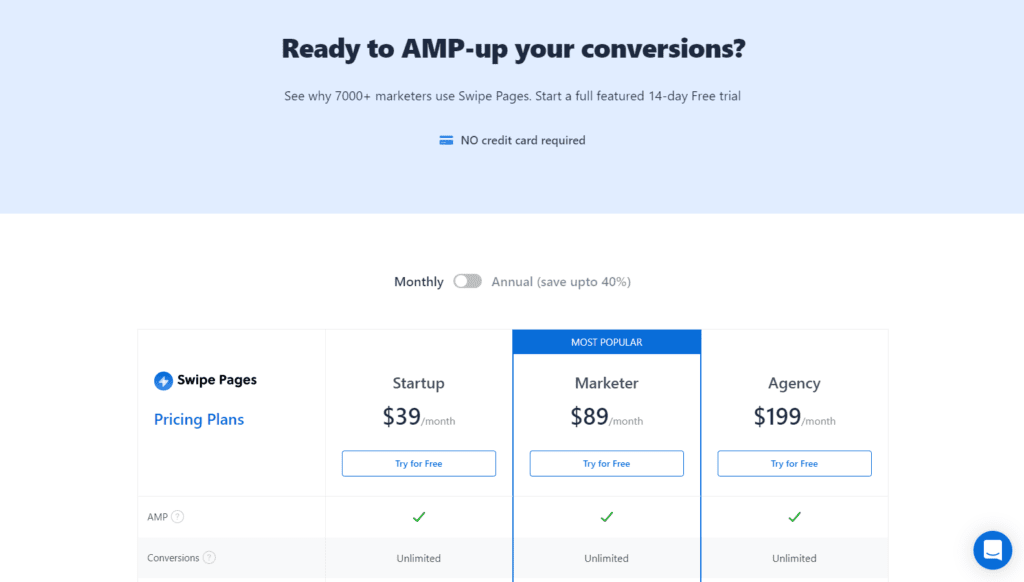Click the $199 price
The image size is (1024, 582).
pos(777,416)
